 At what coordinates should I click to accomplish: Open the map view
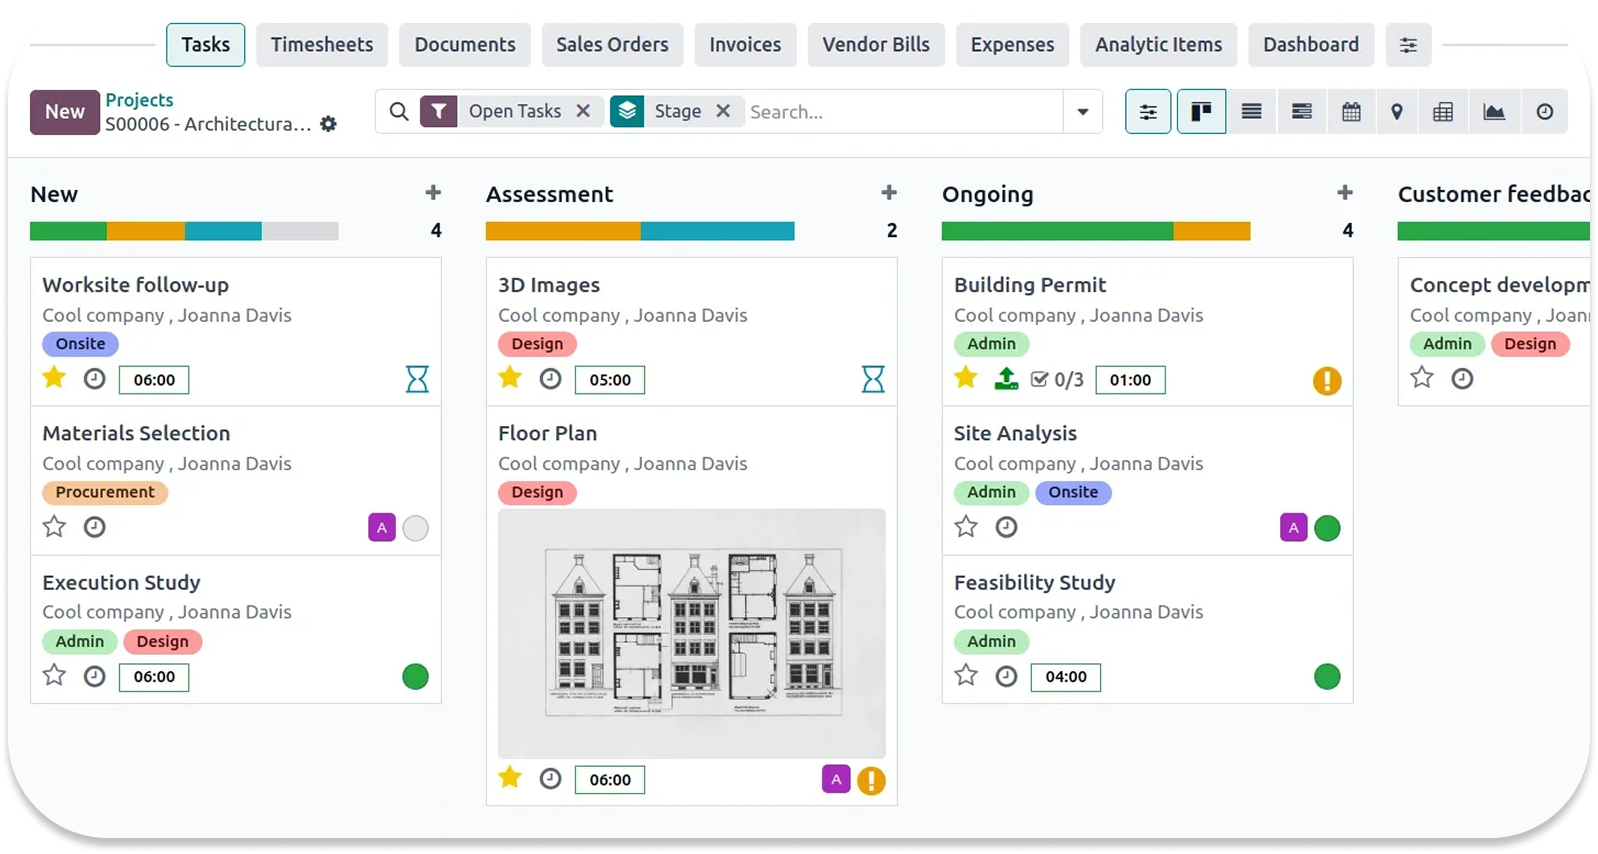1397,112
